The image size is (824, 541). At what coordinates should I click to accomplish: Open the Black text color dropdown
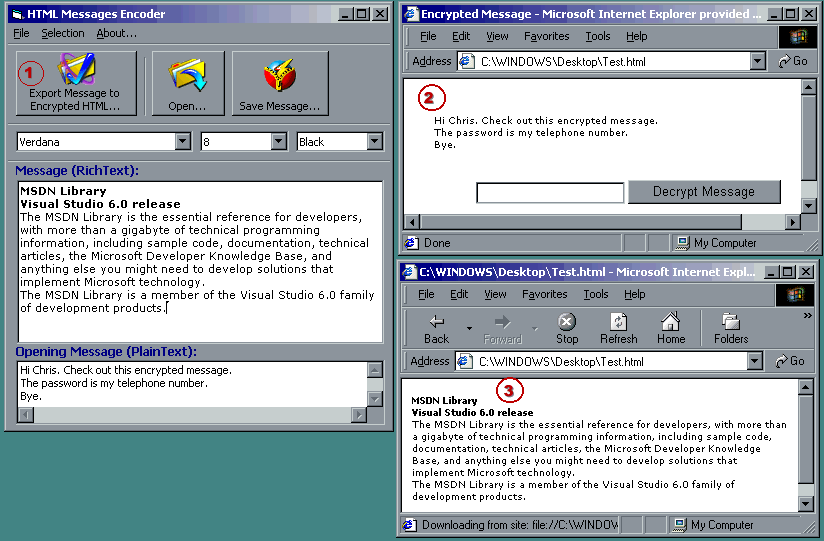tap(374, 141)
